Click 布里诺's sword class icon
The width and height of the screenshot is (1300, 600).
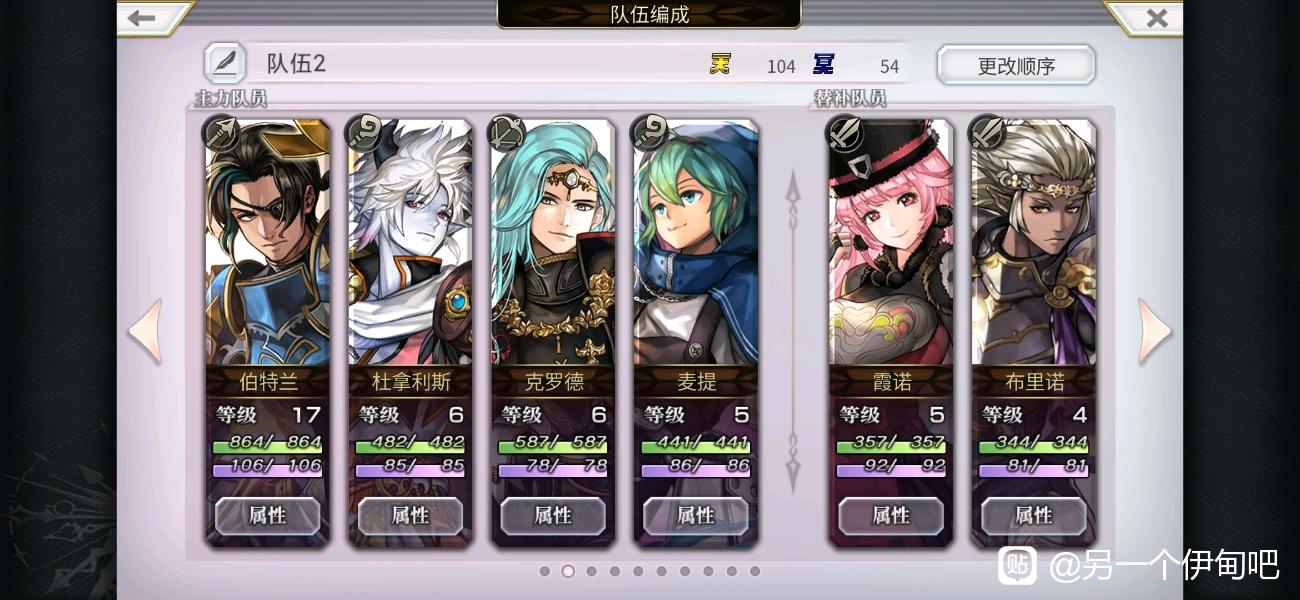tap(987, 133)
